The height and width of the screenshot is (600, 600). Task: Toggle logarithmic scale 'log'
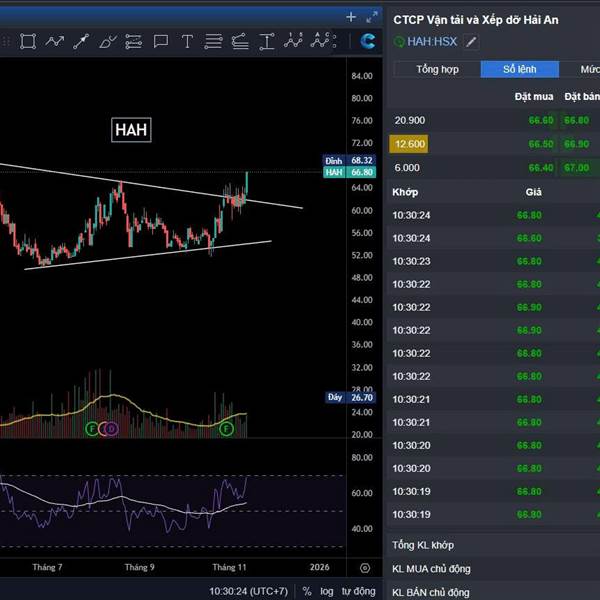[326, 591]
